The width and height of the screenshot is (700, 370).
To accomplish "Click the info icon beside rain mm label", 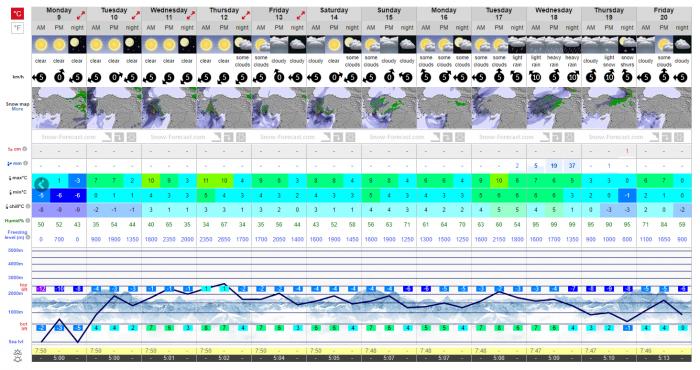I will tap(25, 163).
